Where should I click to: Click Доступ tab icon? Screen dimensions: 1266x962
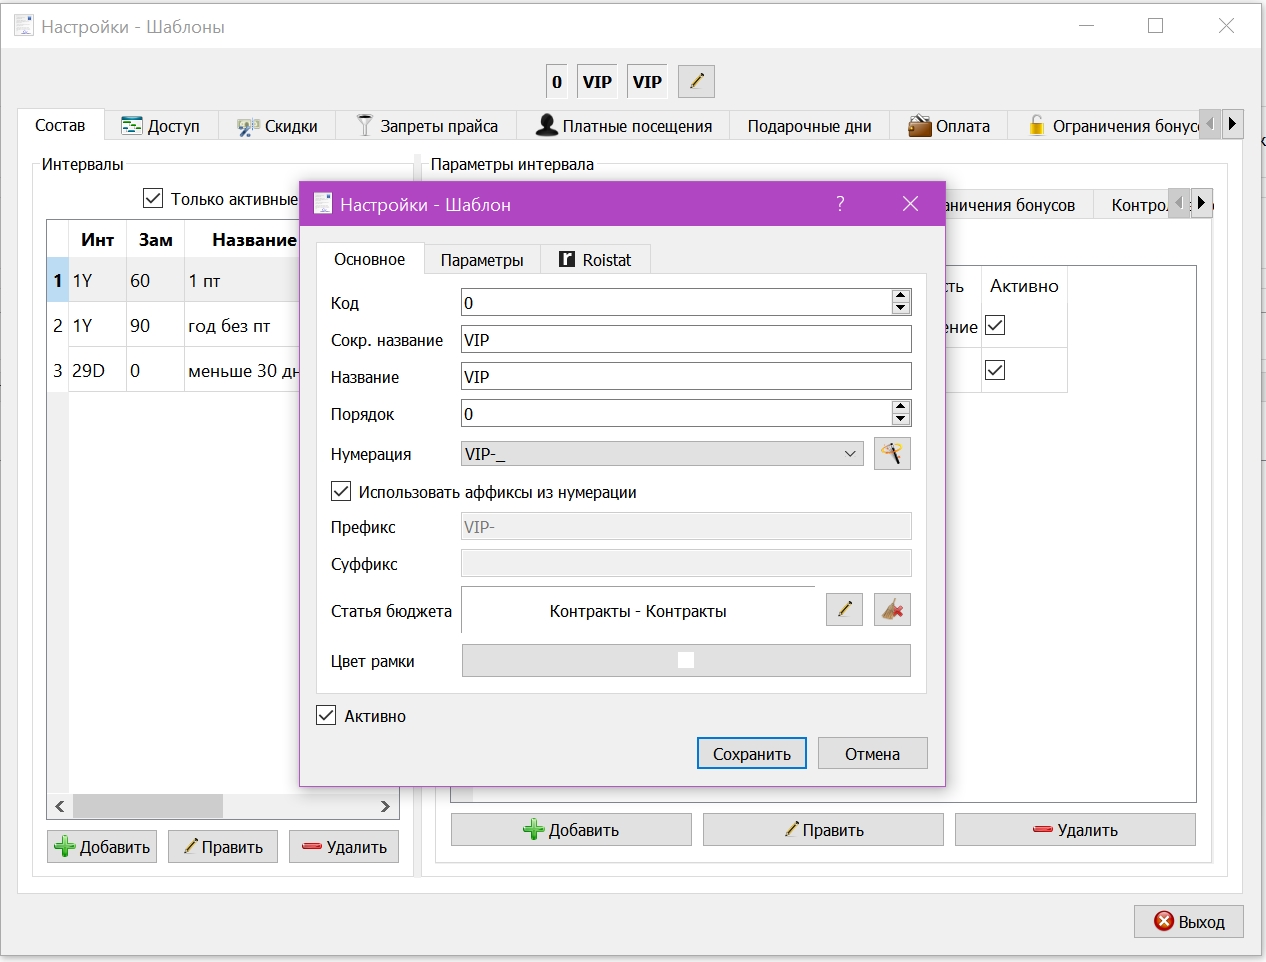click(132, 125)
